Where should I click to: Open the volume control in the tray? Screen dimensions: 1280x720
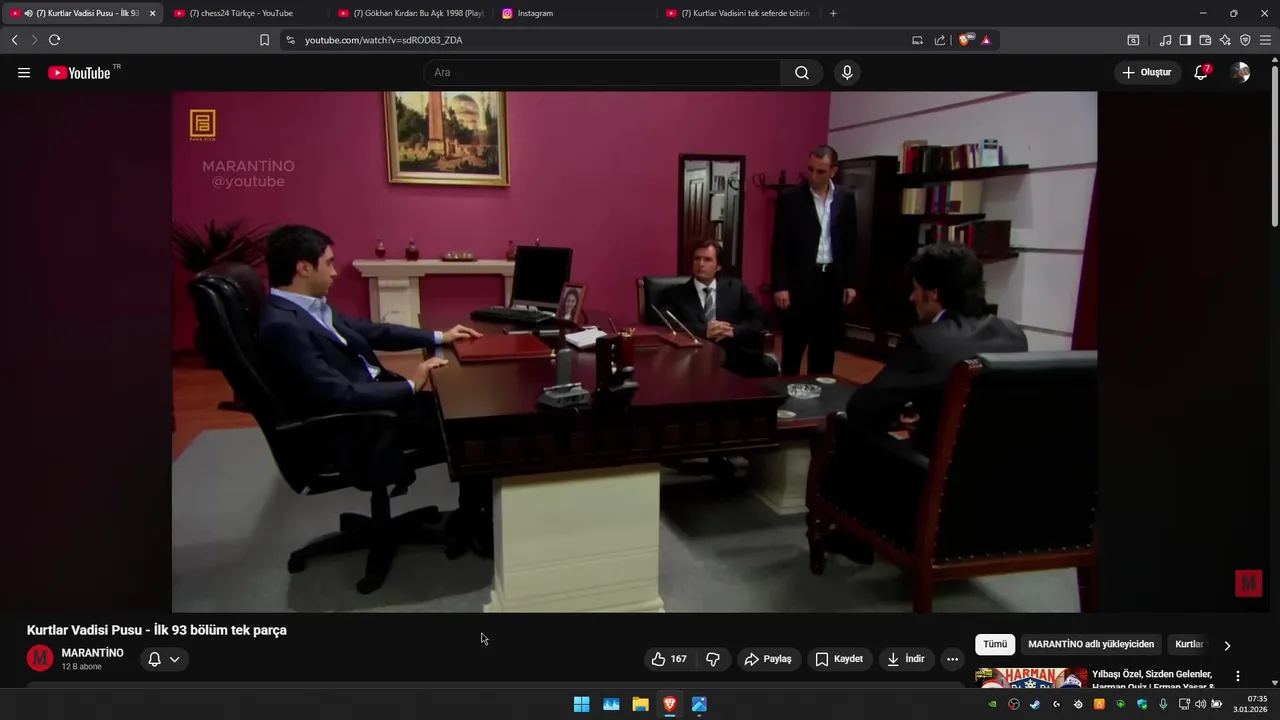1200,704
